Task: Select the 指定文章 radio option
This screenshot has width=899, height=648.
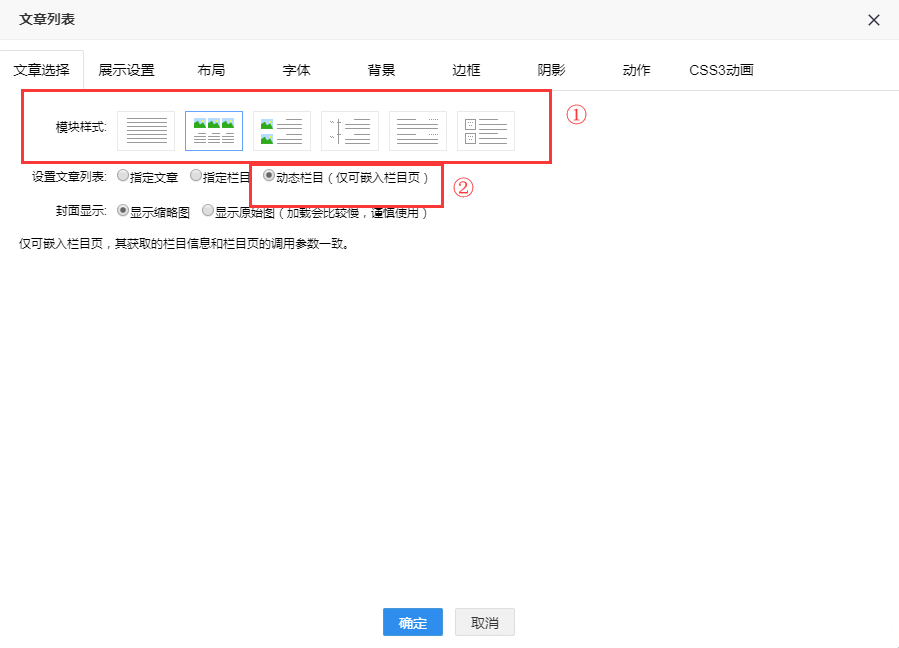Action: click(x=123, y=176)
